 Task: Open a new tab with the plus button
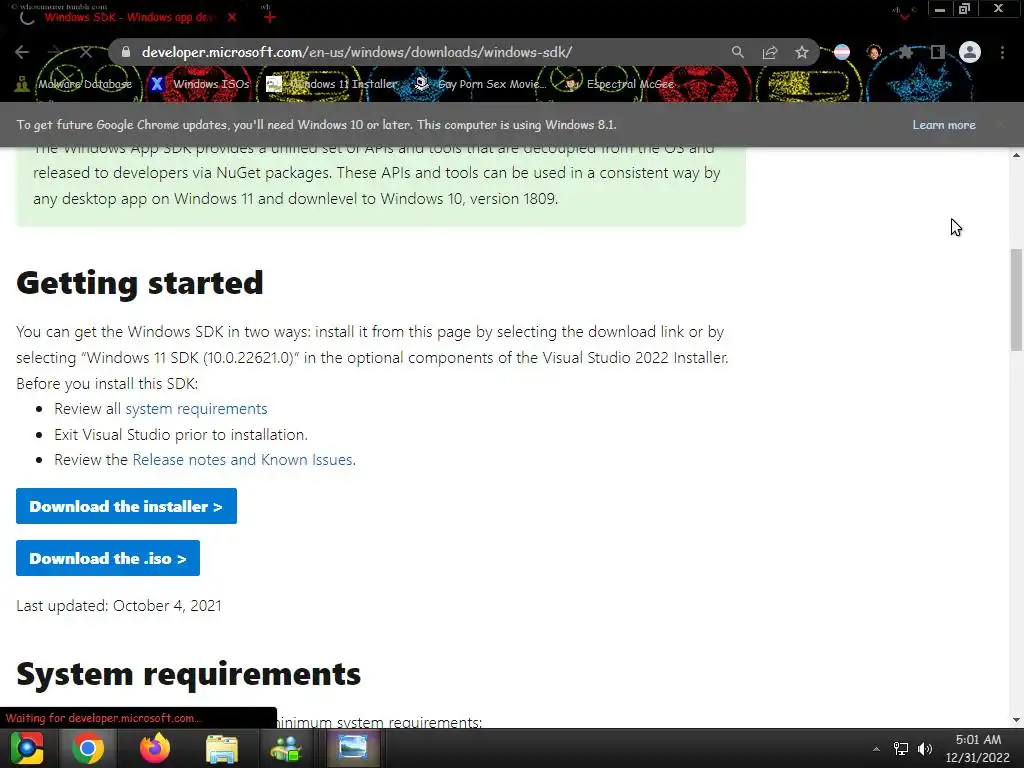[x=270, y=18]
